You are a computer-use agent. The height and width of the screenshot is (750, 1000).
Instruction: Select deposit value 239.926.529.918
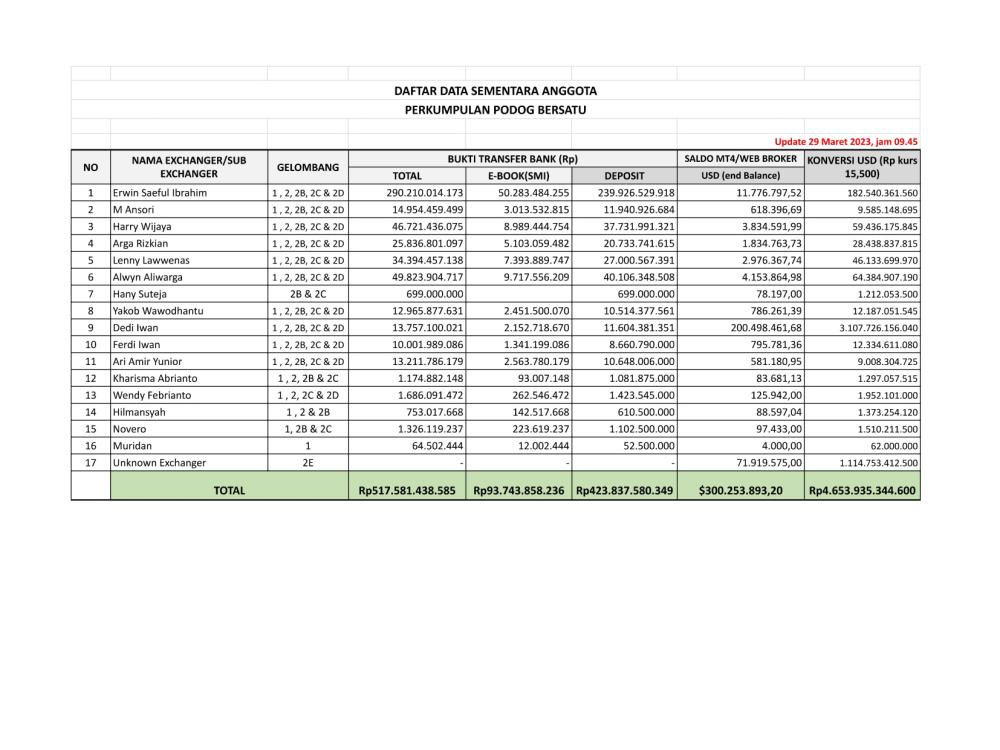(636, 193)
